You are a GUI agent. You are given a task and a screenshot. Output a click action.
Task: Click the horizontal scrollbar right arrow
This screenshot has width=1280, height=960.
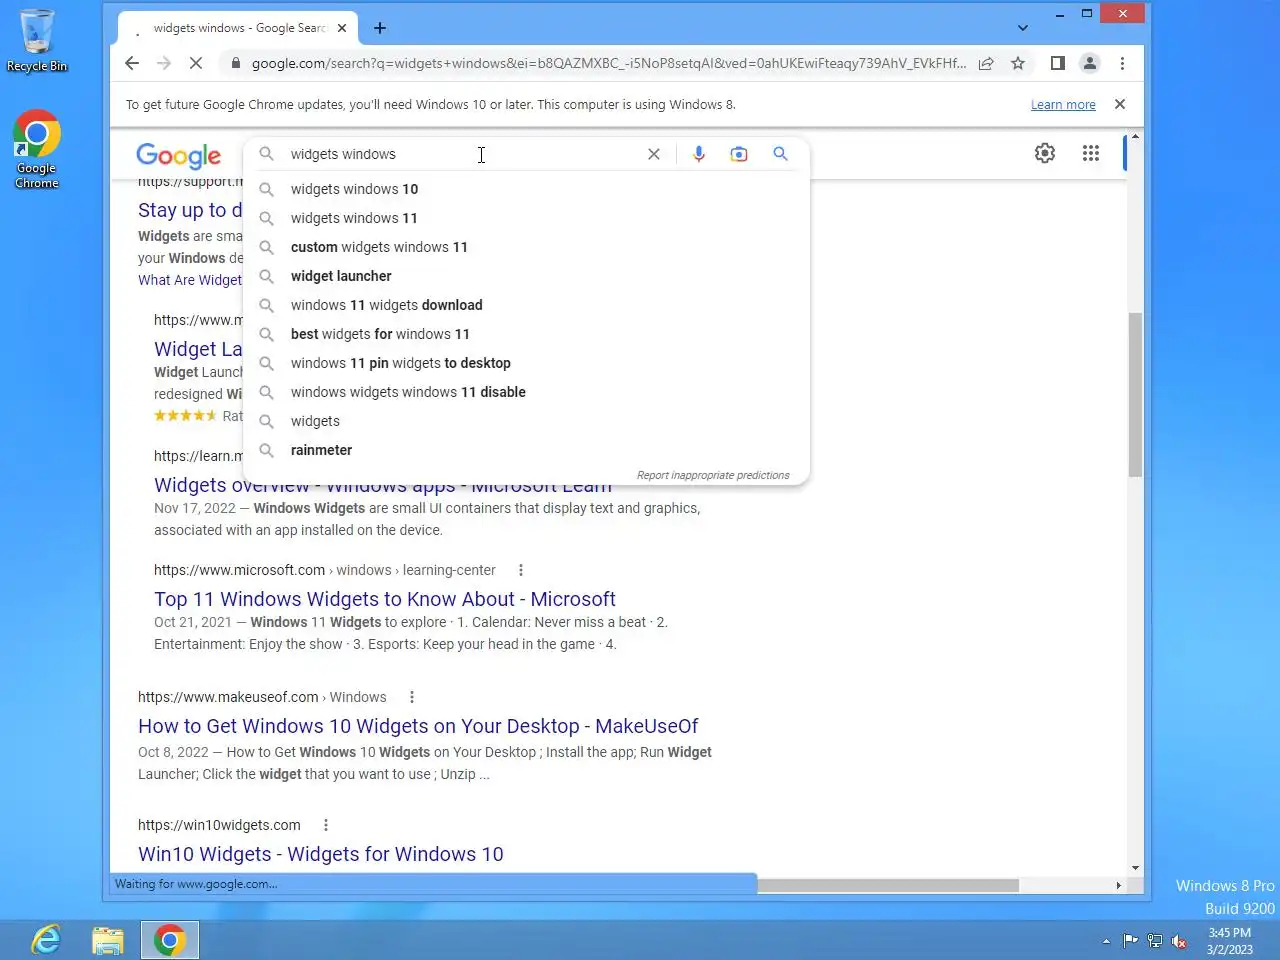coord(1118,885)
